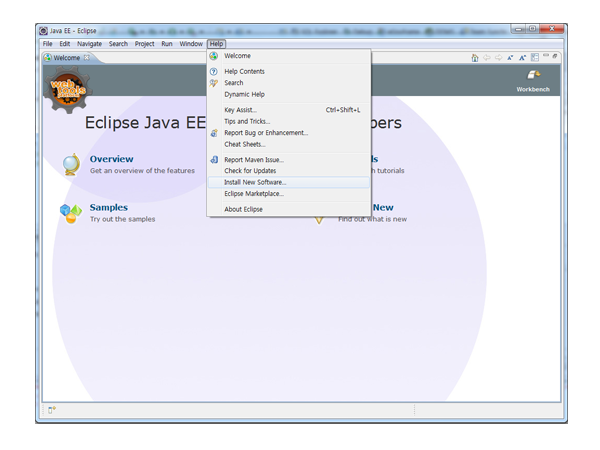The height and width of the screenshot is (450, 600).
Task: Select Check for Updates
Action: click(x=250, y=171)
